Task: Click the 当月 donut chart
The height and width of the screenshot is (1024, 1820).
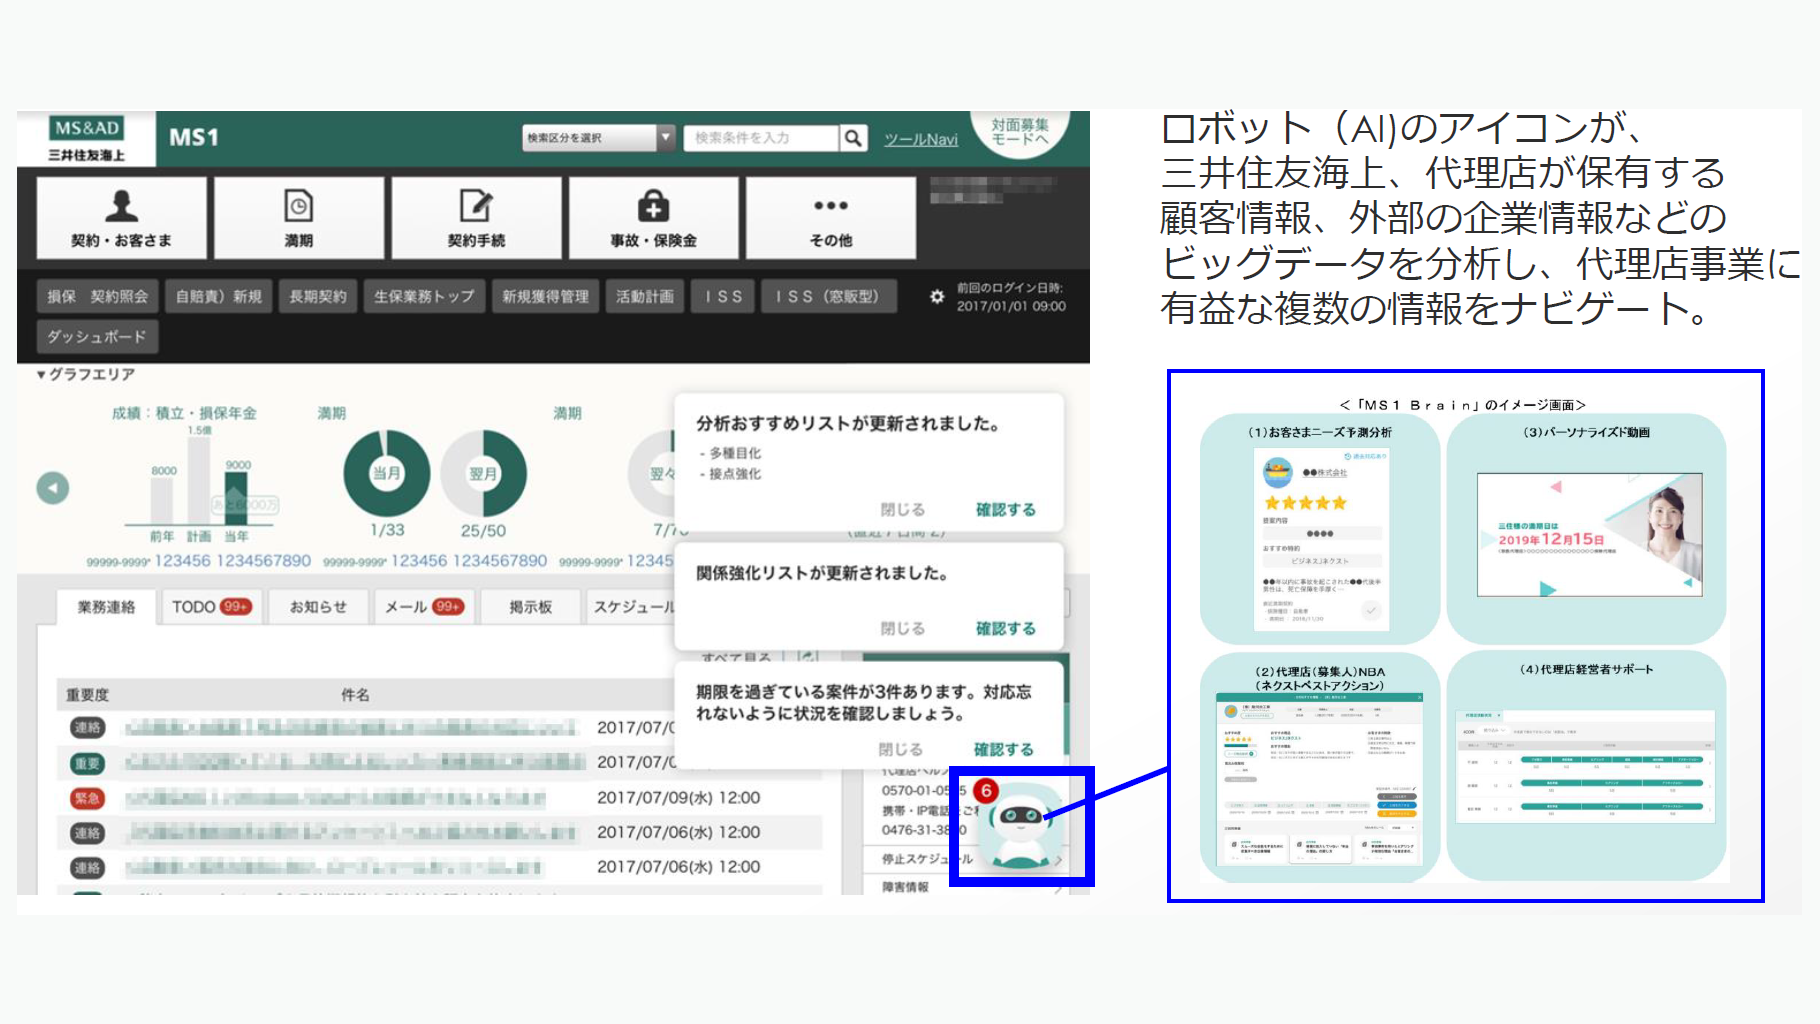Action: pyautogui.click(x=387, y=473)
